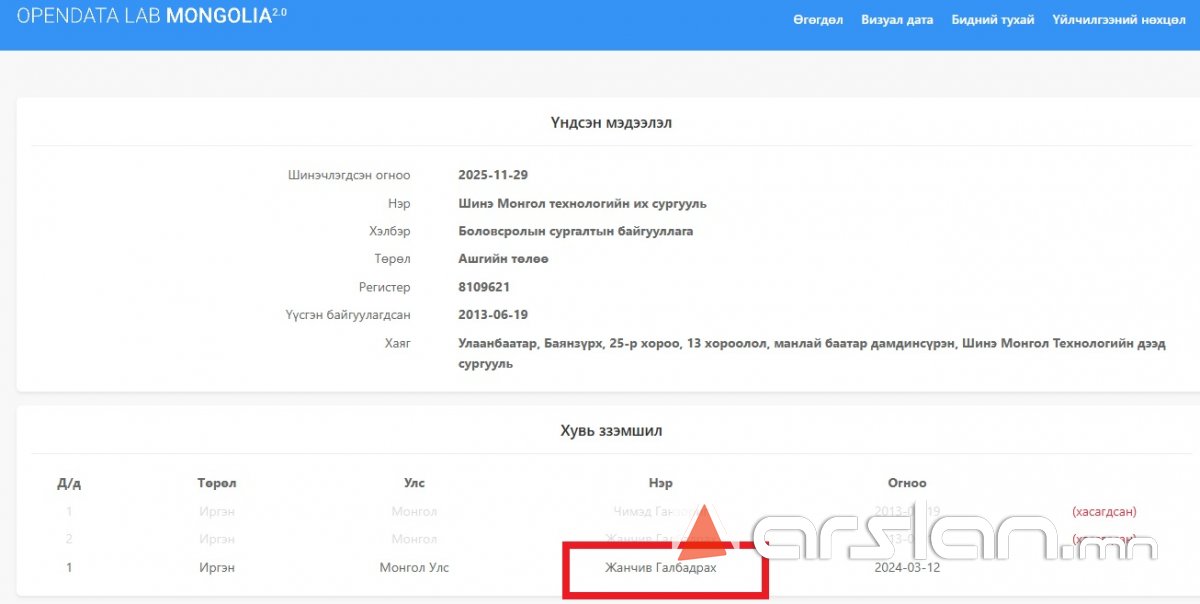Select the Боловсролын сургалтын байгууллага value
Image resolution: width=1200 pixels, height=604 pixels.
coord(575,231)
